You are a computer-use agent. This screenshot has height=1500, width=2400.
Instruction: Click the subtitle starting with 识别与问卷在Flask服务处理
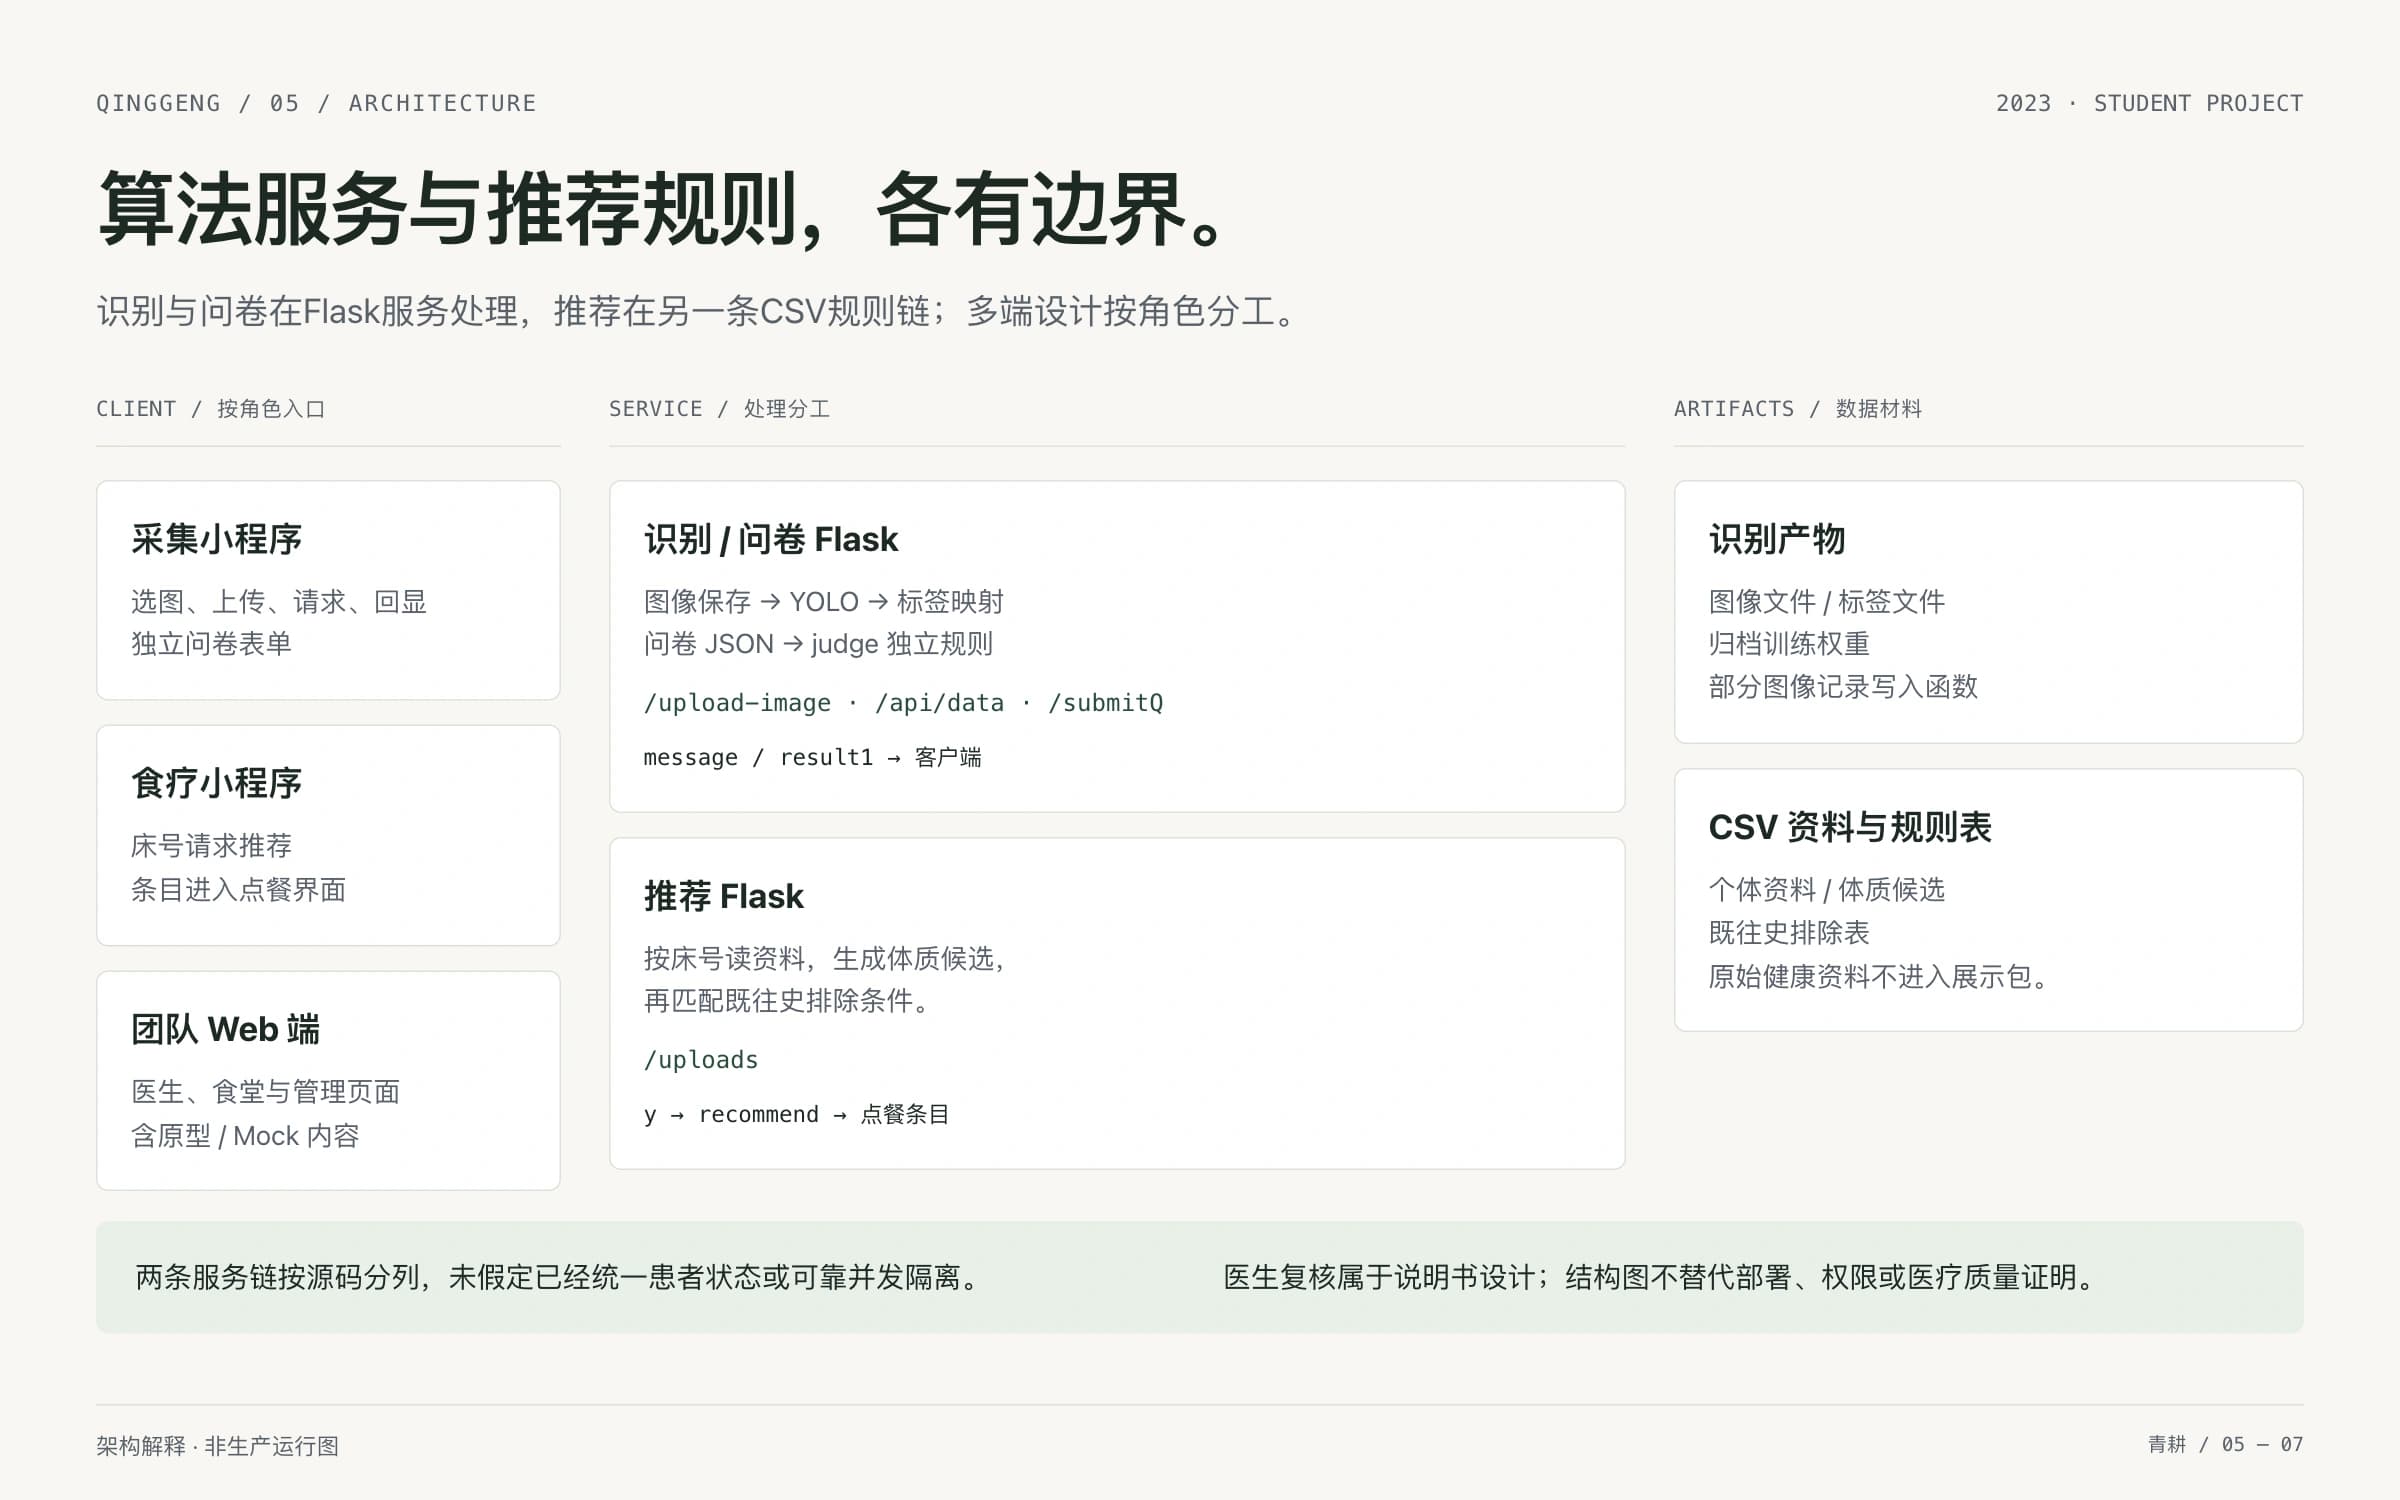click(698, 311)
